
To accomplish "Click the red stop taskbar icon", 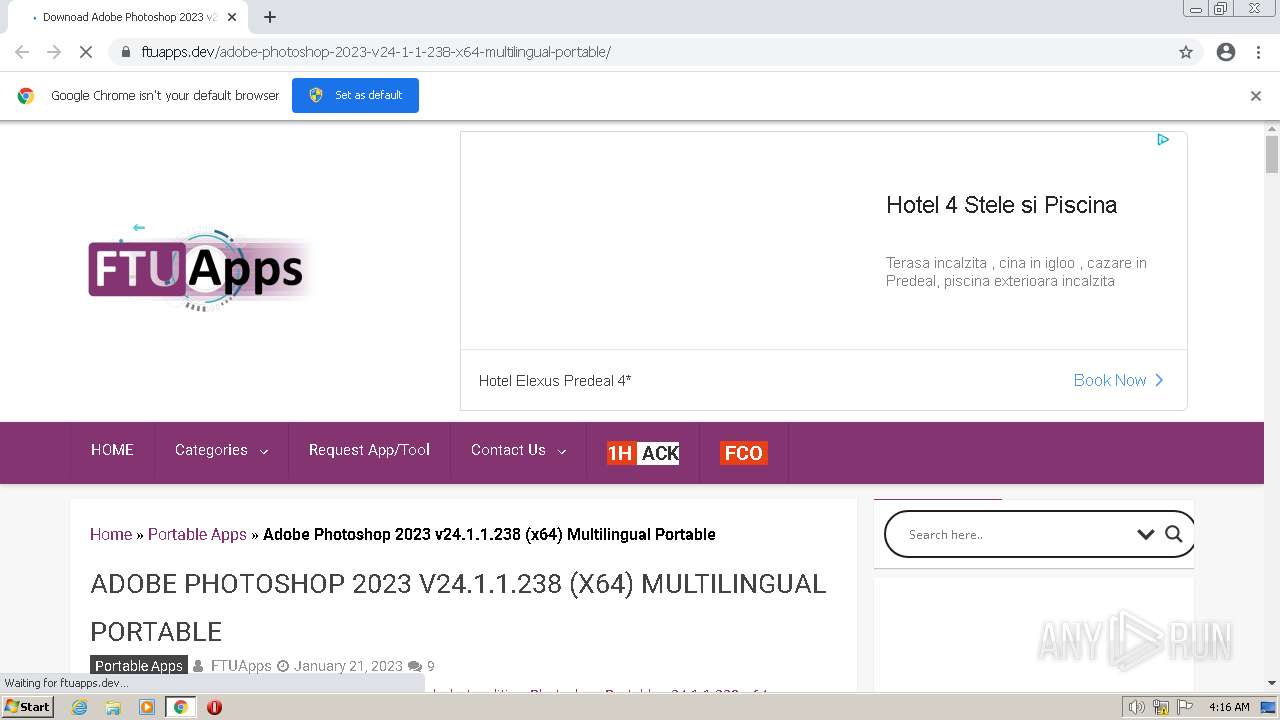I will 214,707.
